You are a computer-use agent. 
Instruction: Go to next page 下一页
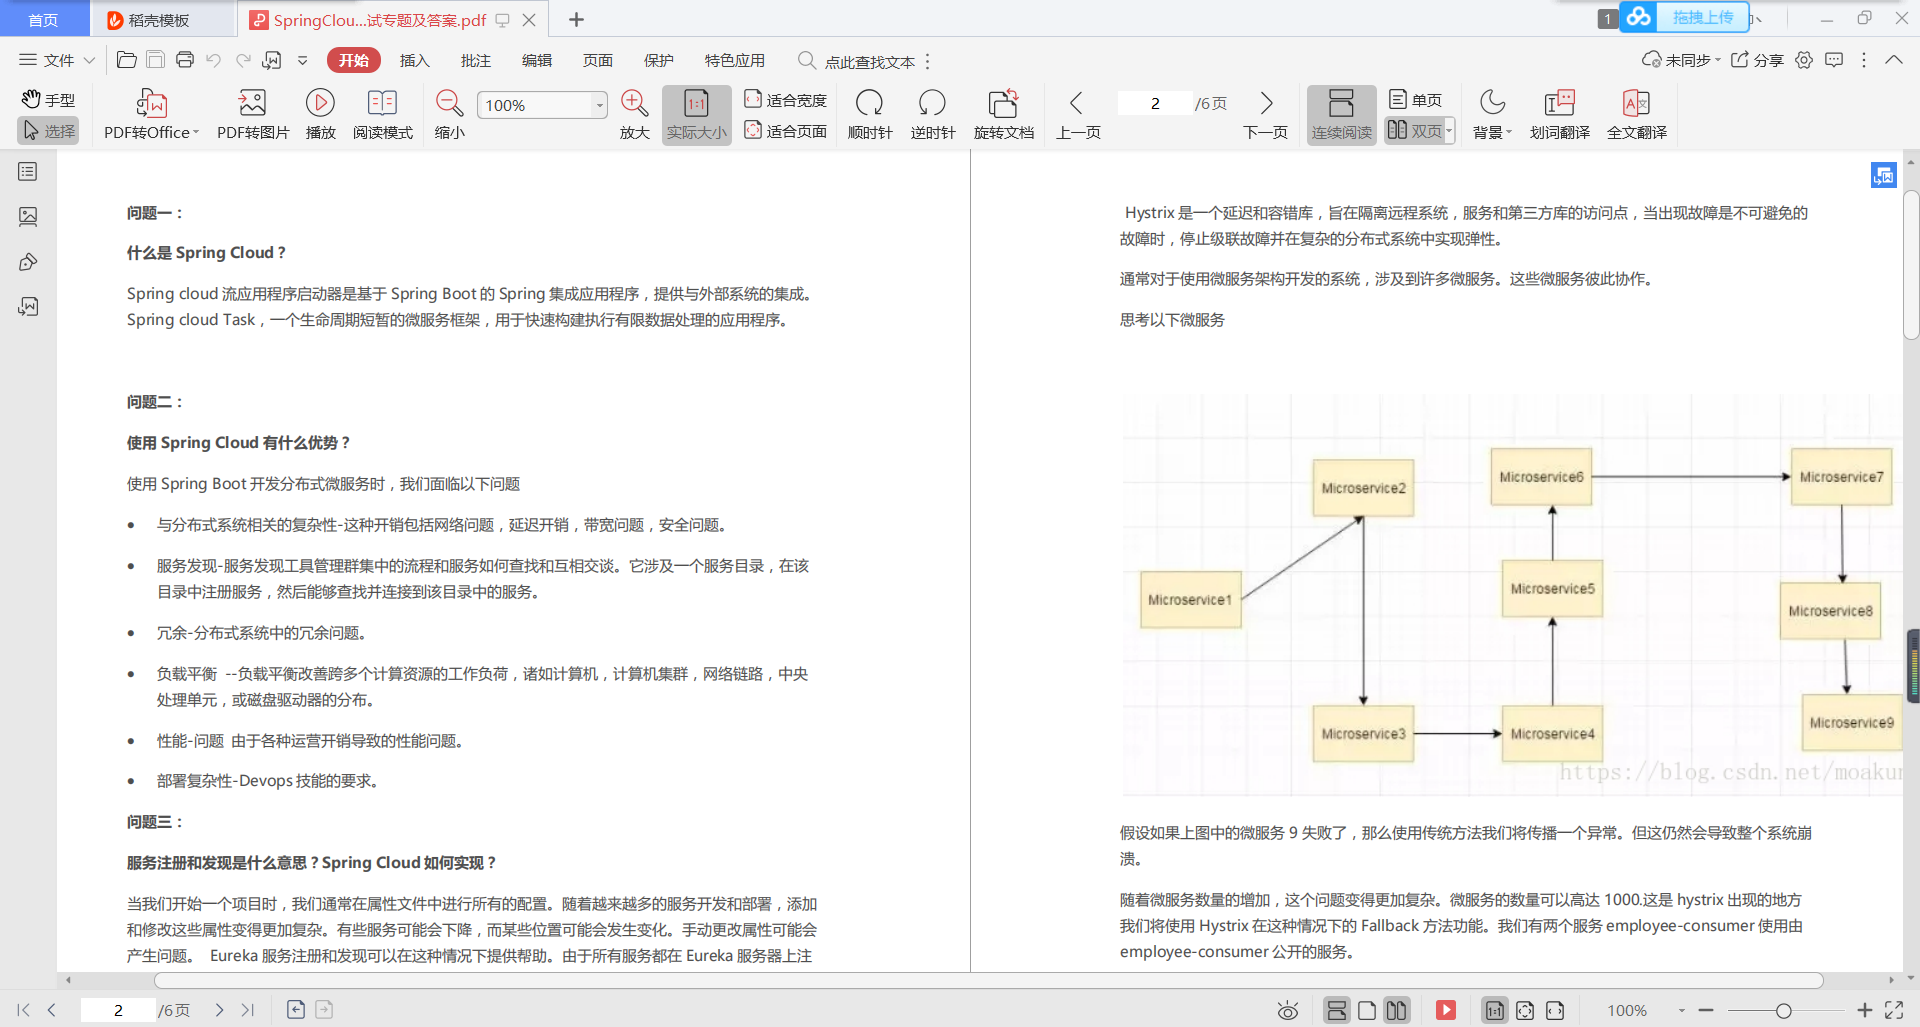[1265, 115]
